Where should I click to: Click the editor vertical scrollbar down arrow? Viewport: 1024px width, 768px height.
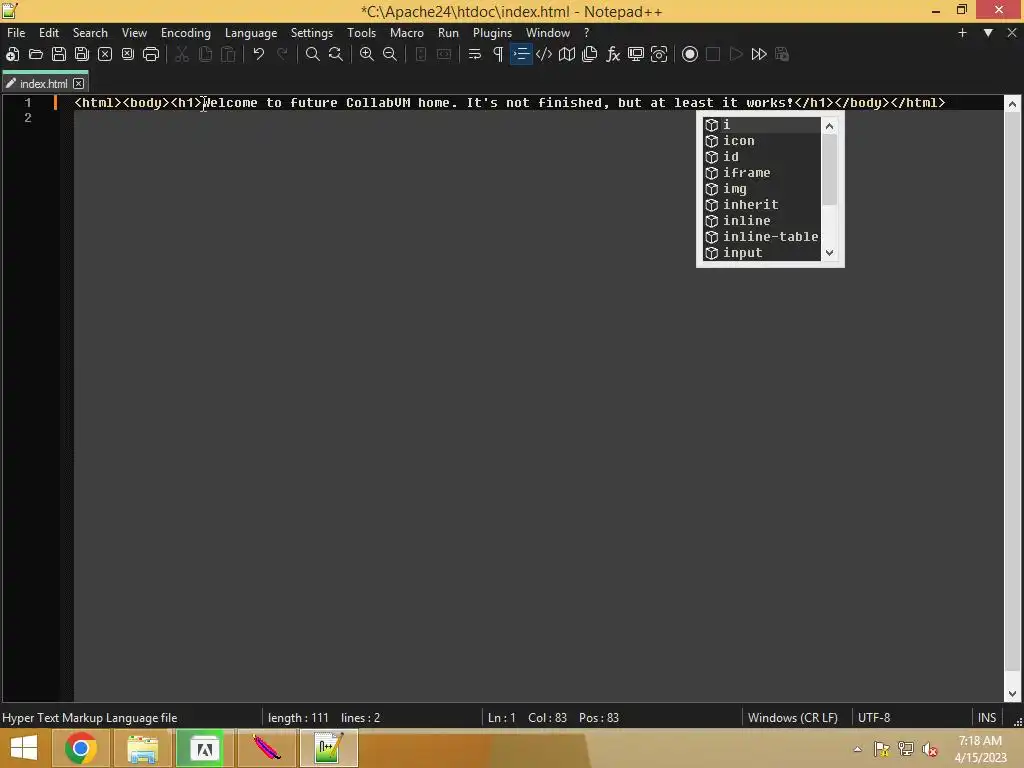click(1012, 694)
